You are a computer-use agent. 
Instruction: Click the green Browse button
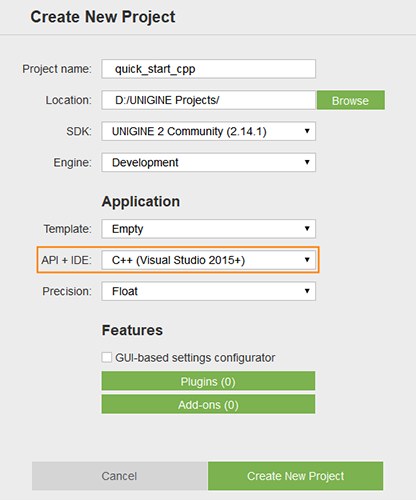[351, 100]
